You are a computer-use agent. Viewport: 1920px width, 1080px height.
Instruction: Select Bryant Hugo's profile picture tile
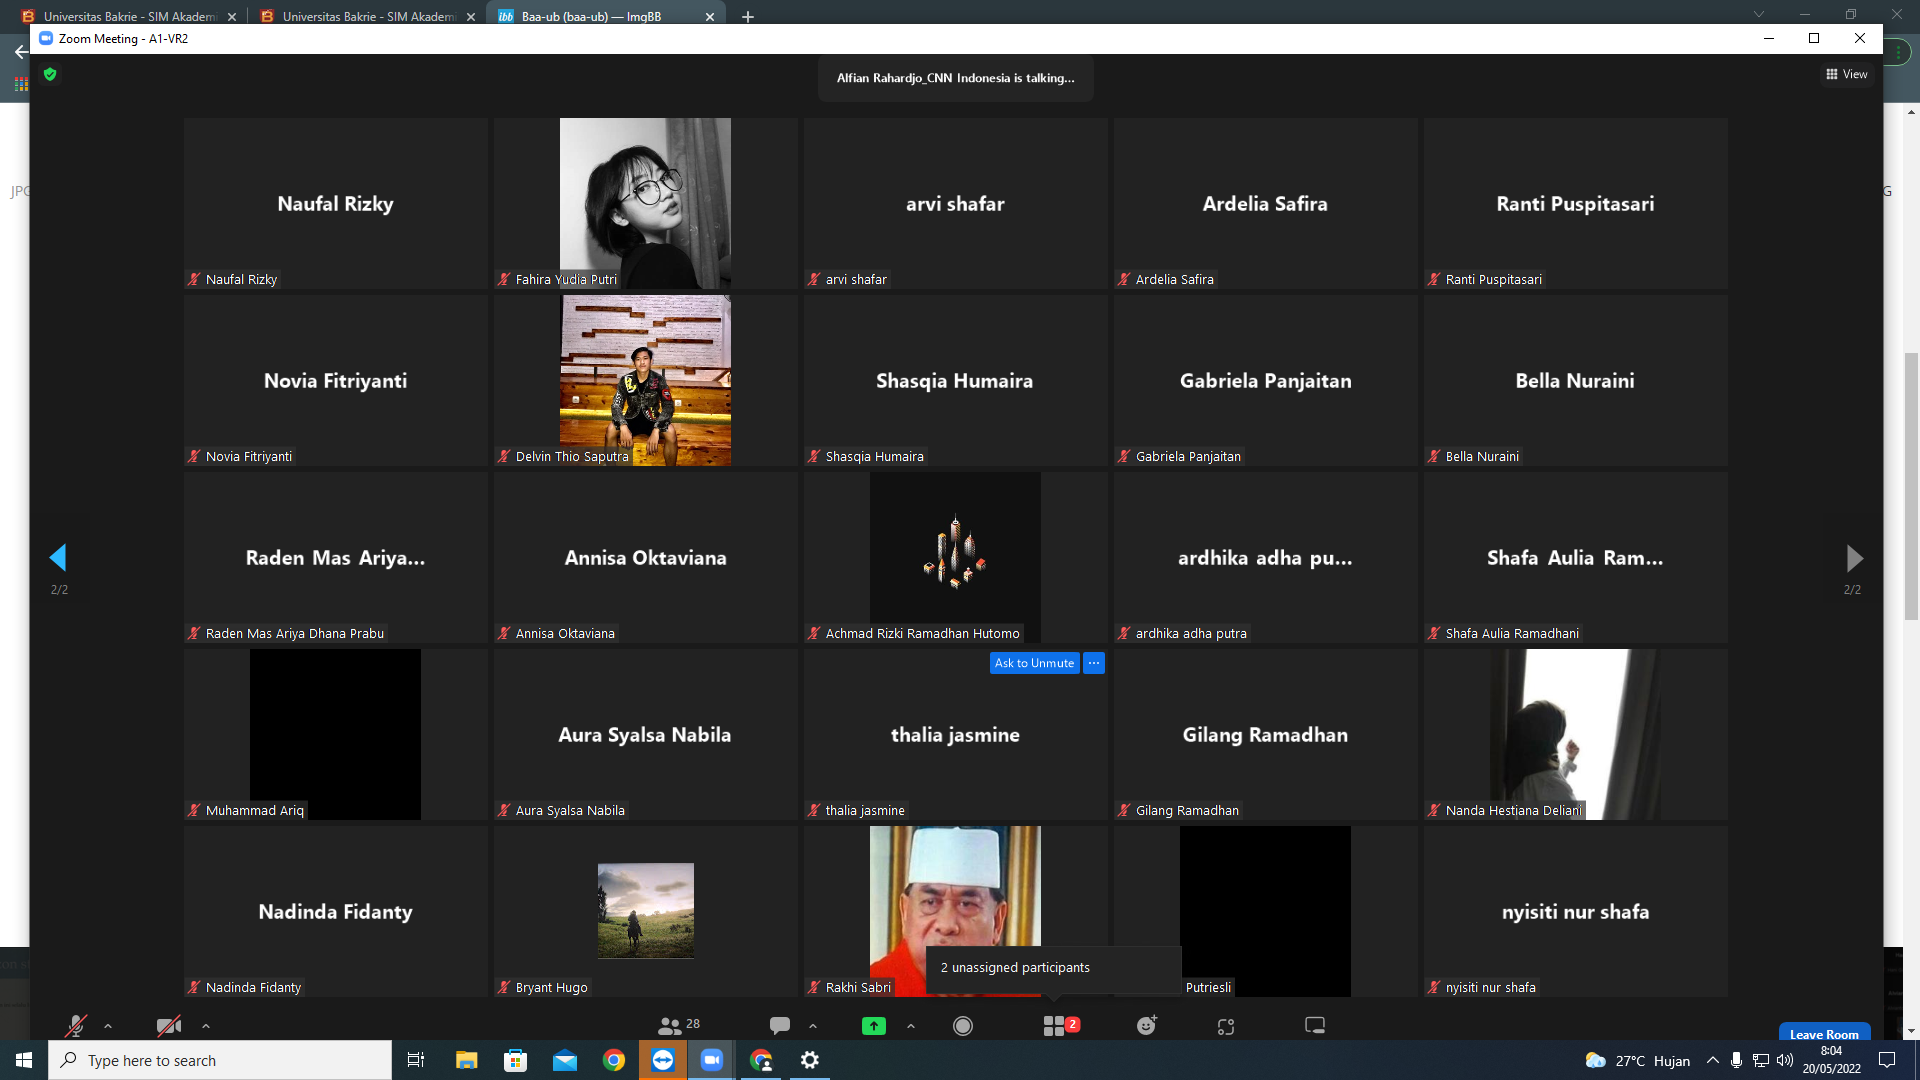(x=645, y=911)
